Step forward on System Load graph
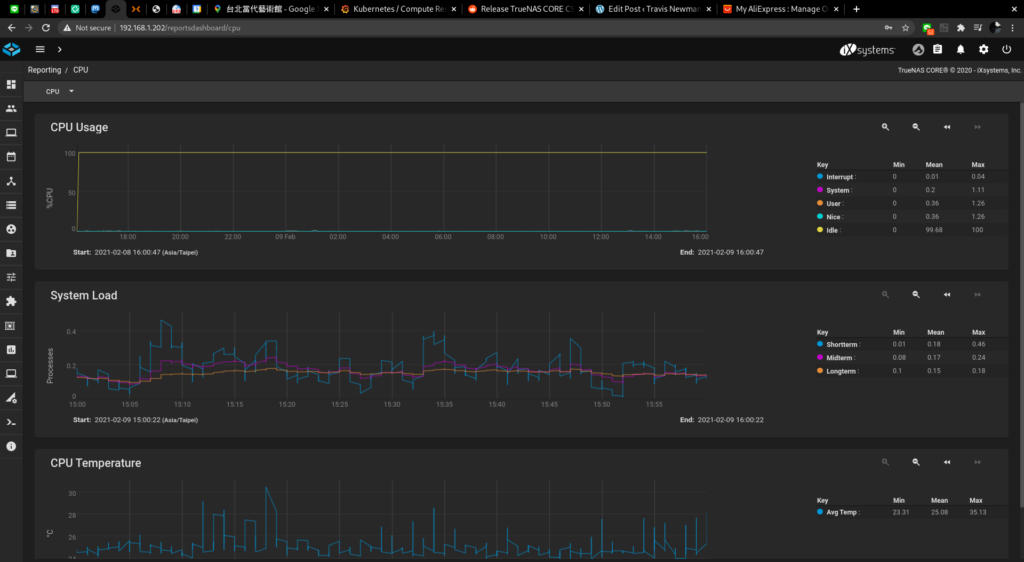The image size is (1024, 562). pyautogui.click(x=978, y=295)
